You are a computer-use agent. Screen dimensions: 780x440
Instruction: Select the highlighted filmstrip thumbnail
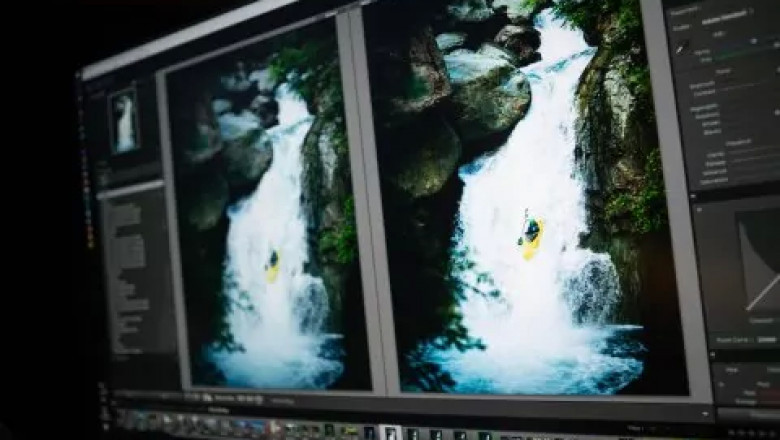pos(390,433)
